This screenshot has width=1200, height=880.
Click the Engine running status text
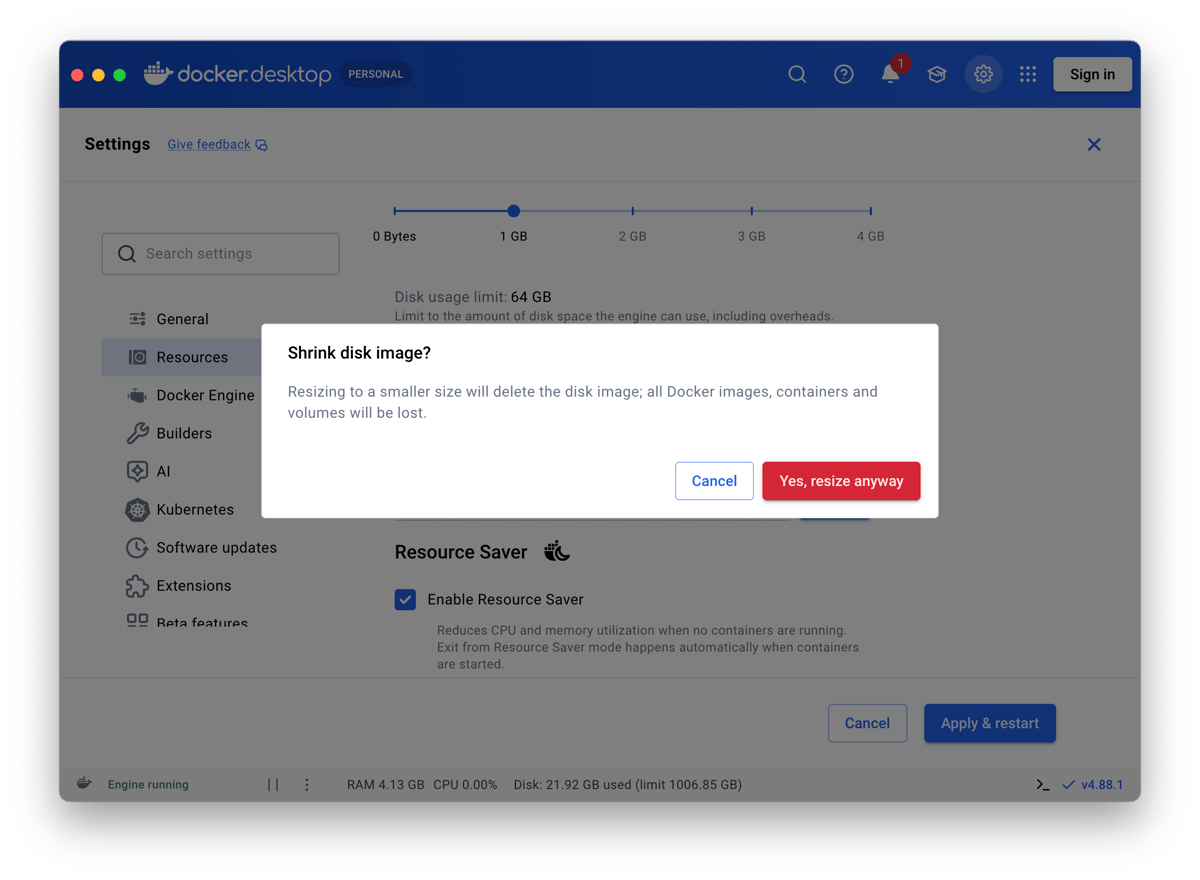click(x=148, y=785)
